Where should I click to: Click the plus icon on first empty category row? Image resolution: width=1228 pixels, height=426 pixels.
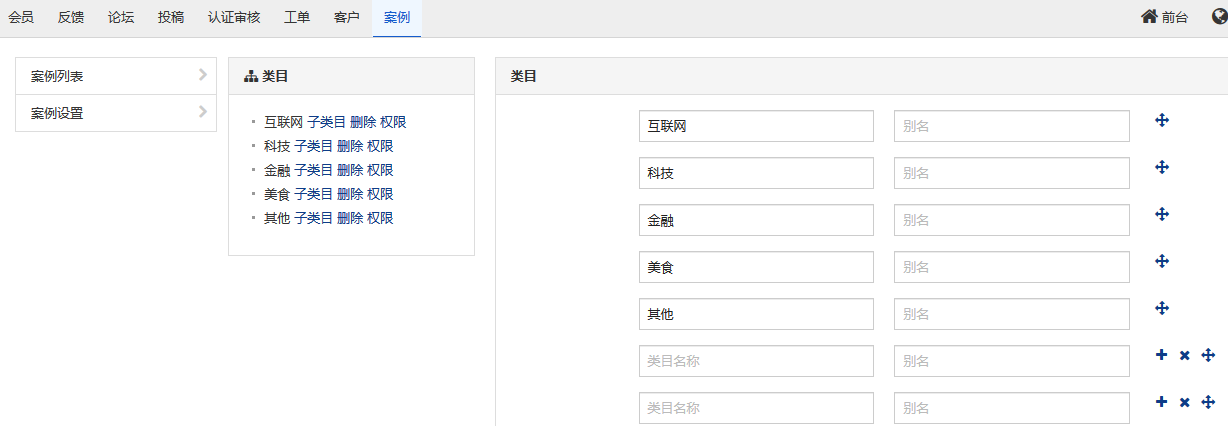(1161, 355)
